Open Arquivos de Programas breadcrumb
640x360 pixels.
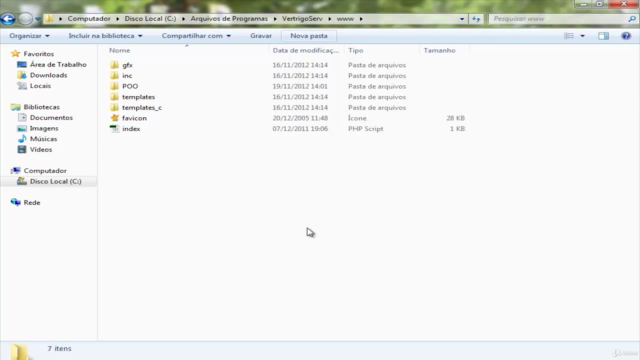coord(229,19)
